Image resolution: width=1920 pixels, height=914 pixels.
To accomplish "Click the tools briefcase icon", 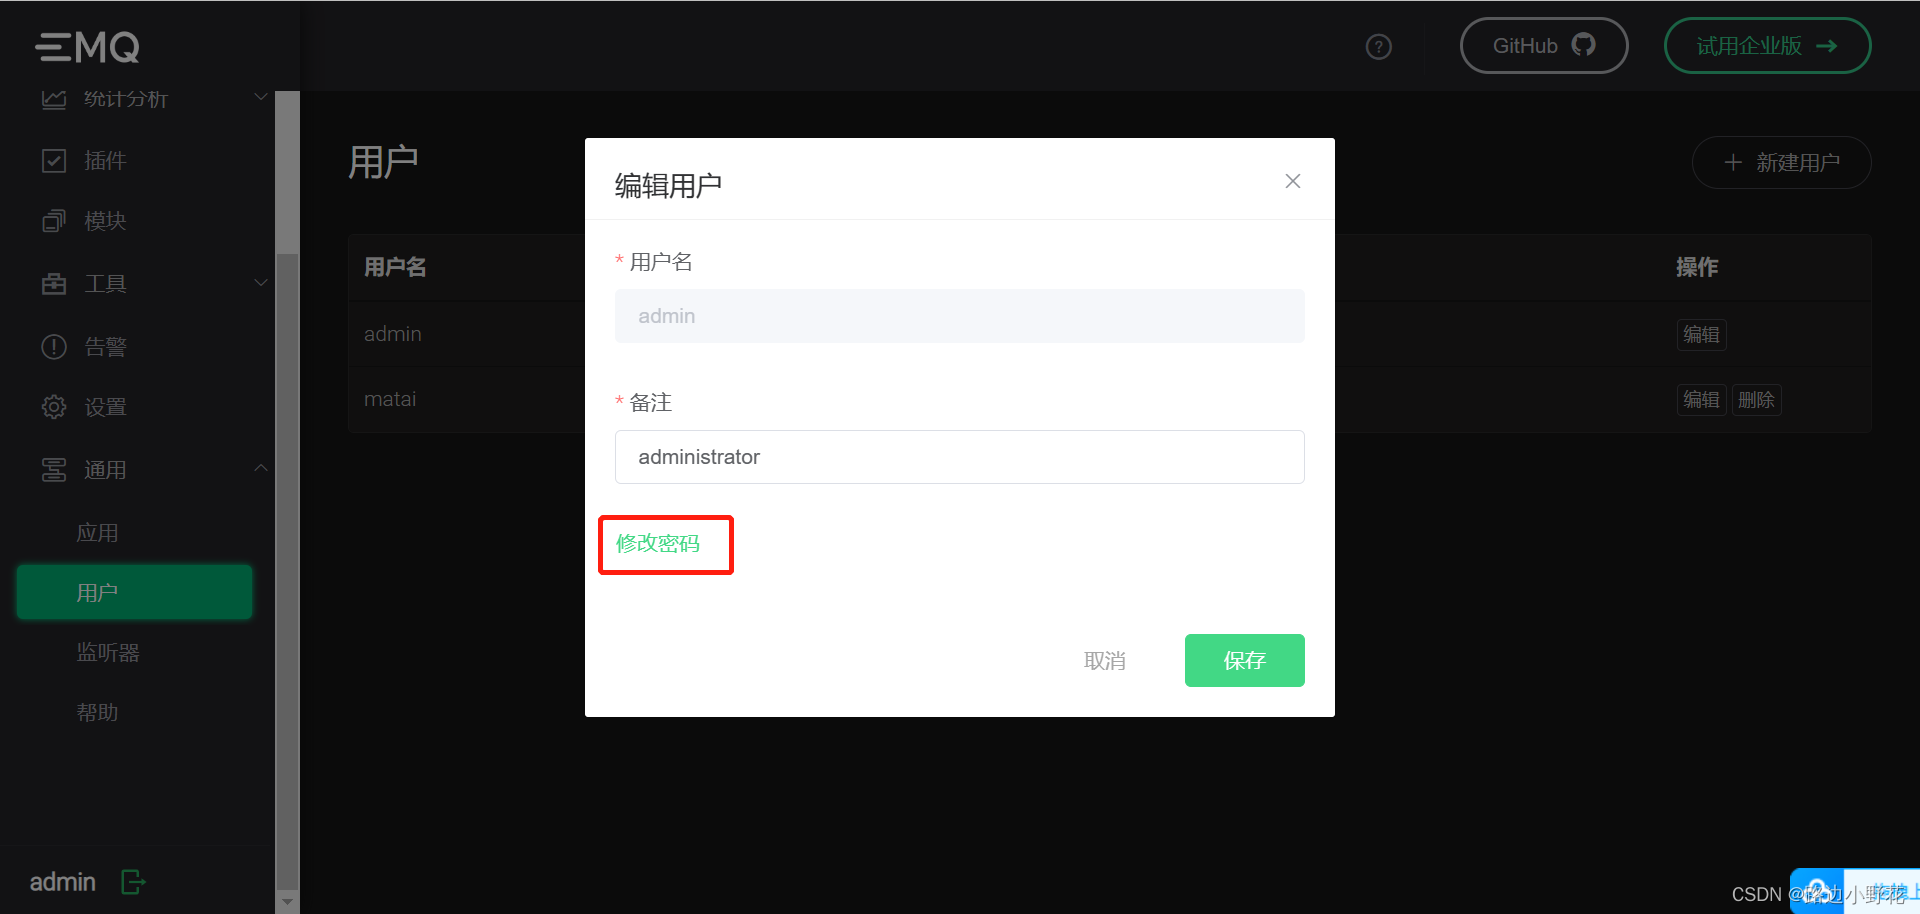I will point(54,284).
